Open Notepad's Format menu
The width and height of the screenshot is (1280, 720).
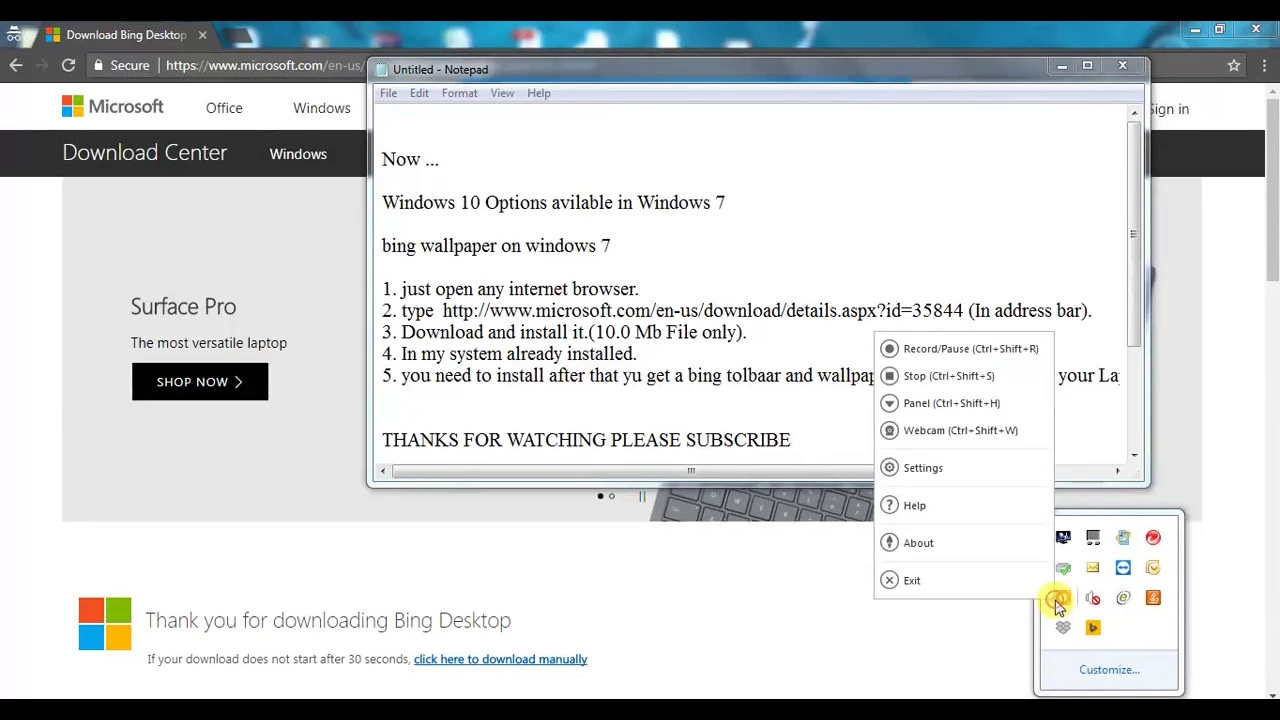[x=460, y=93]
